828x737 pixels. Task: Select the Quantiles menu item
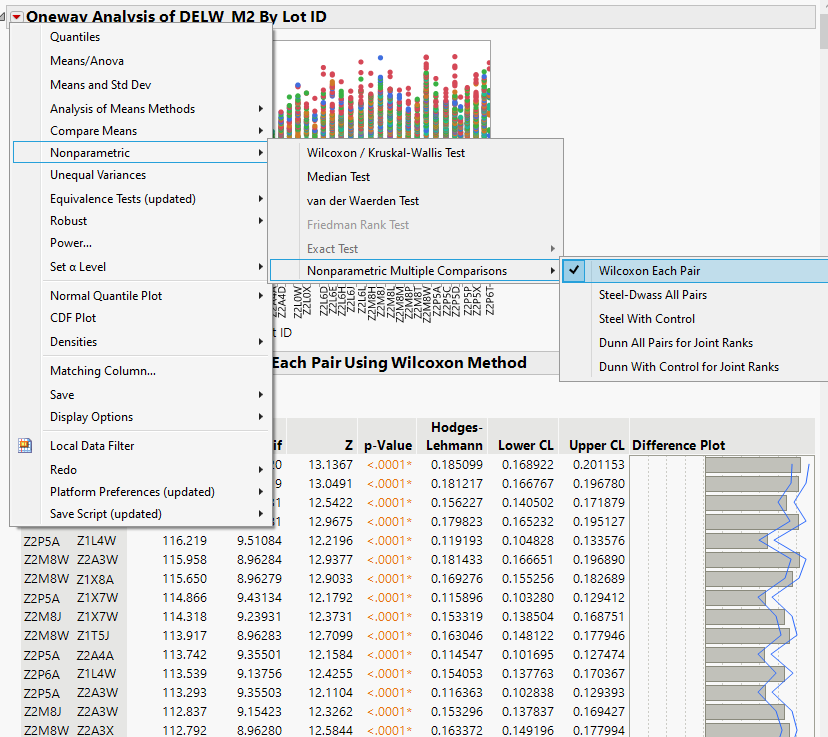point(71,36)
